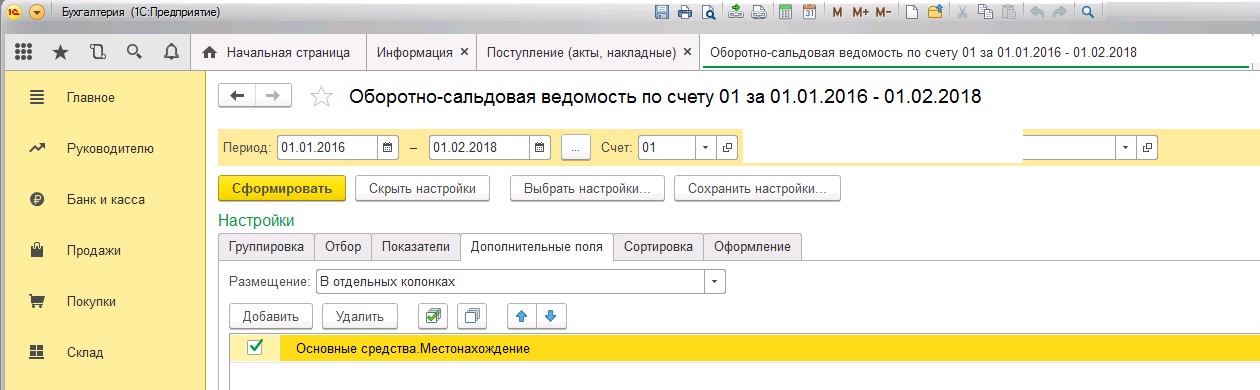Click the Сформировать button
The width and height of the screenshot is (1260, 390).
click(x=281, y=188)
